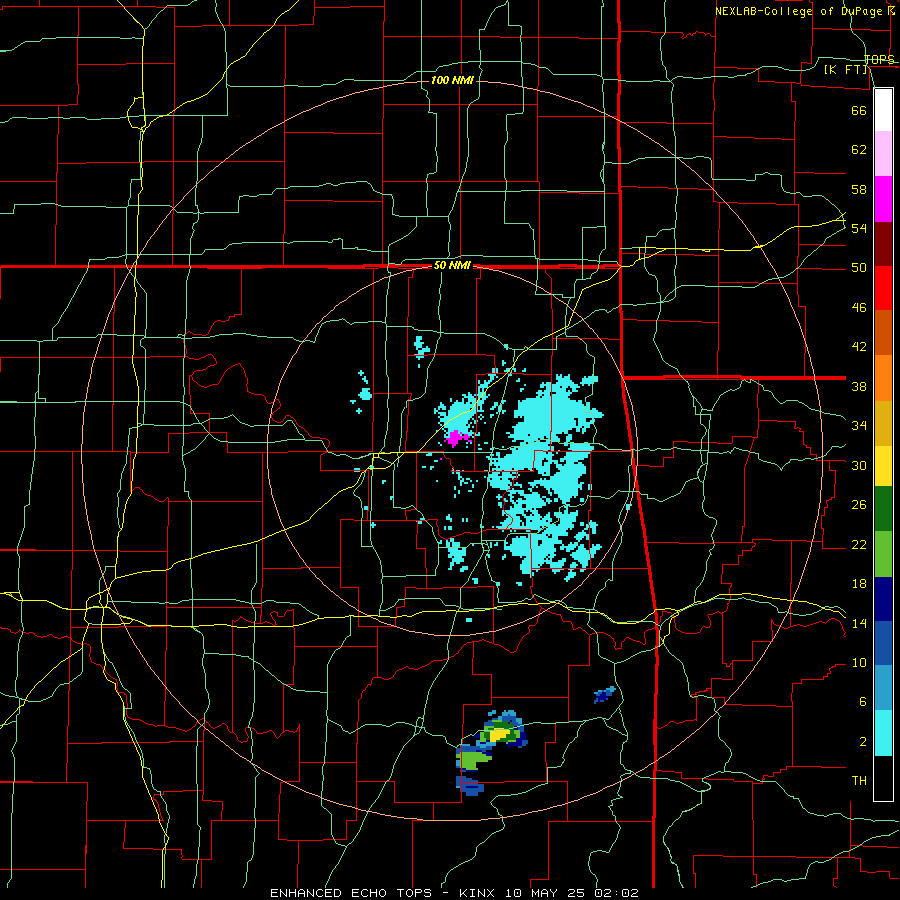Click the light green legend swatch
Viewport: 900px width, 900px height.
[x=883, y=554]
